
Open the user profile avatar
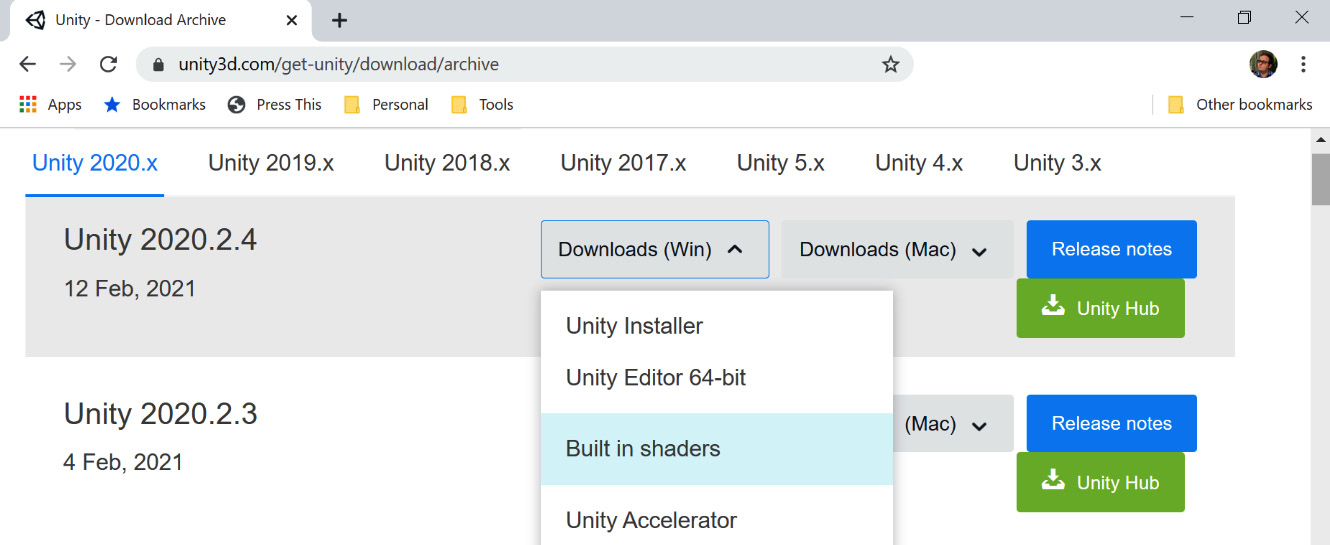tap(1263, 64)
